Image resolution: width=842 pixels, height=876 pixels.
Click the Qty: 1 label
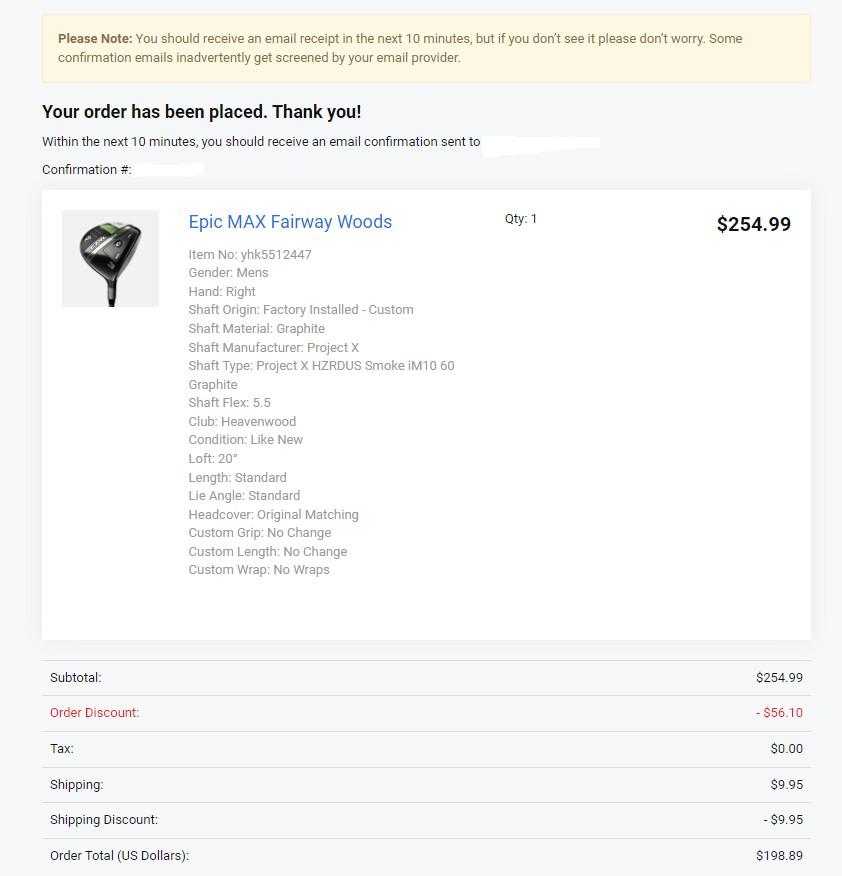(521, 219)
